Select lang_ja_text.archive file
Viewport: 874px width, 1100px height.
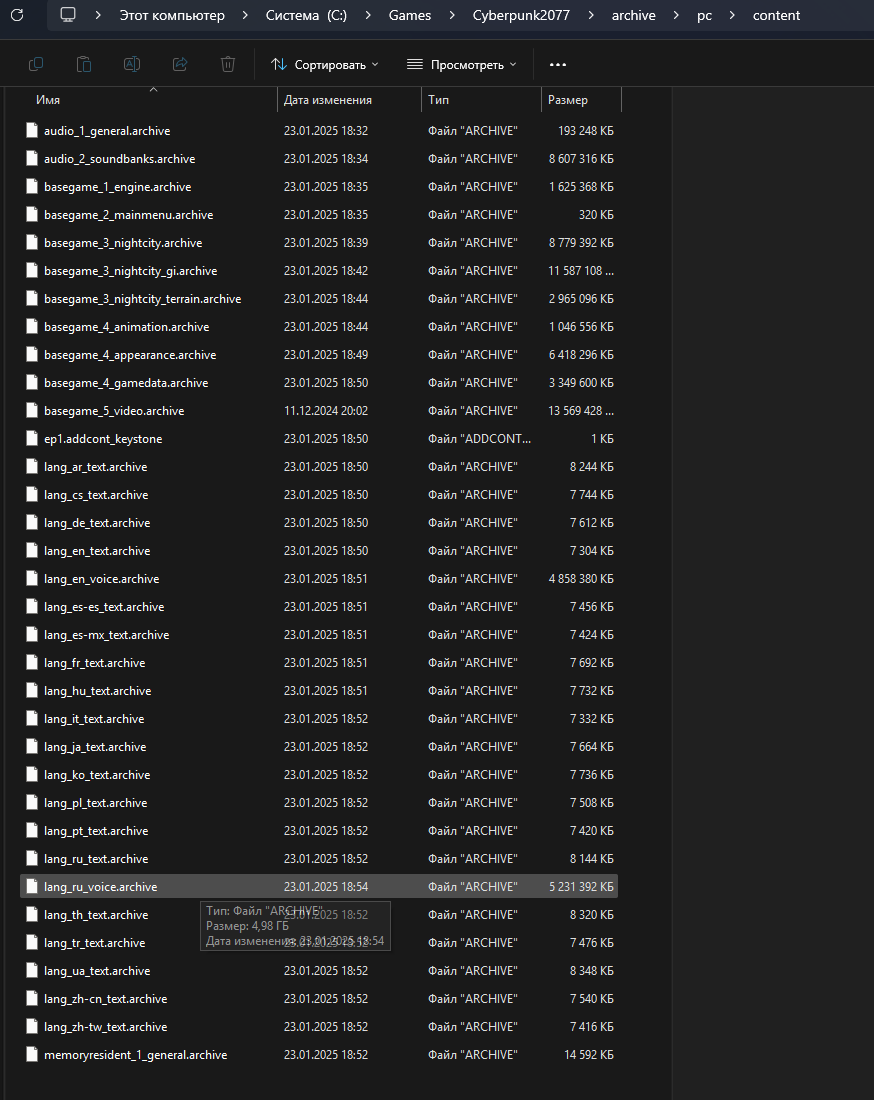point(319,746)
